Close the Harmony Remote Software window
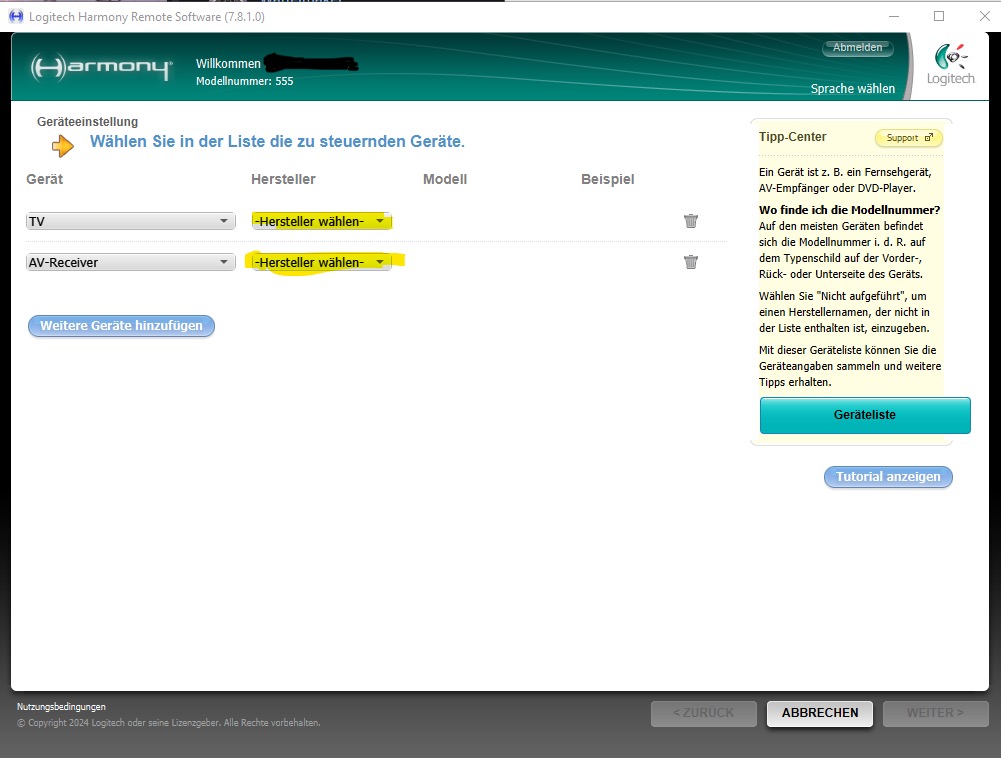Viewport: 1001px width, 758px height. [985, 17]
